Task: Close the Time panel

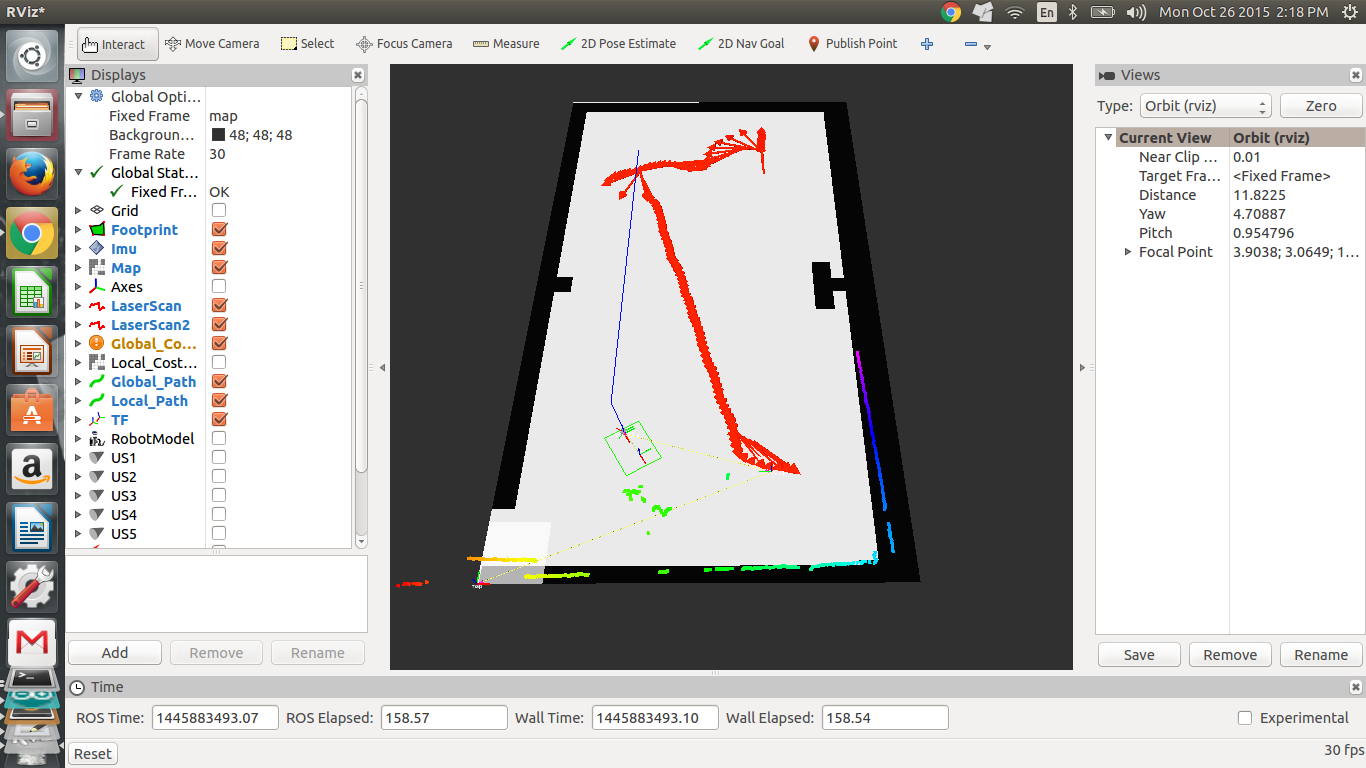Action: point(1356,687)
